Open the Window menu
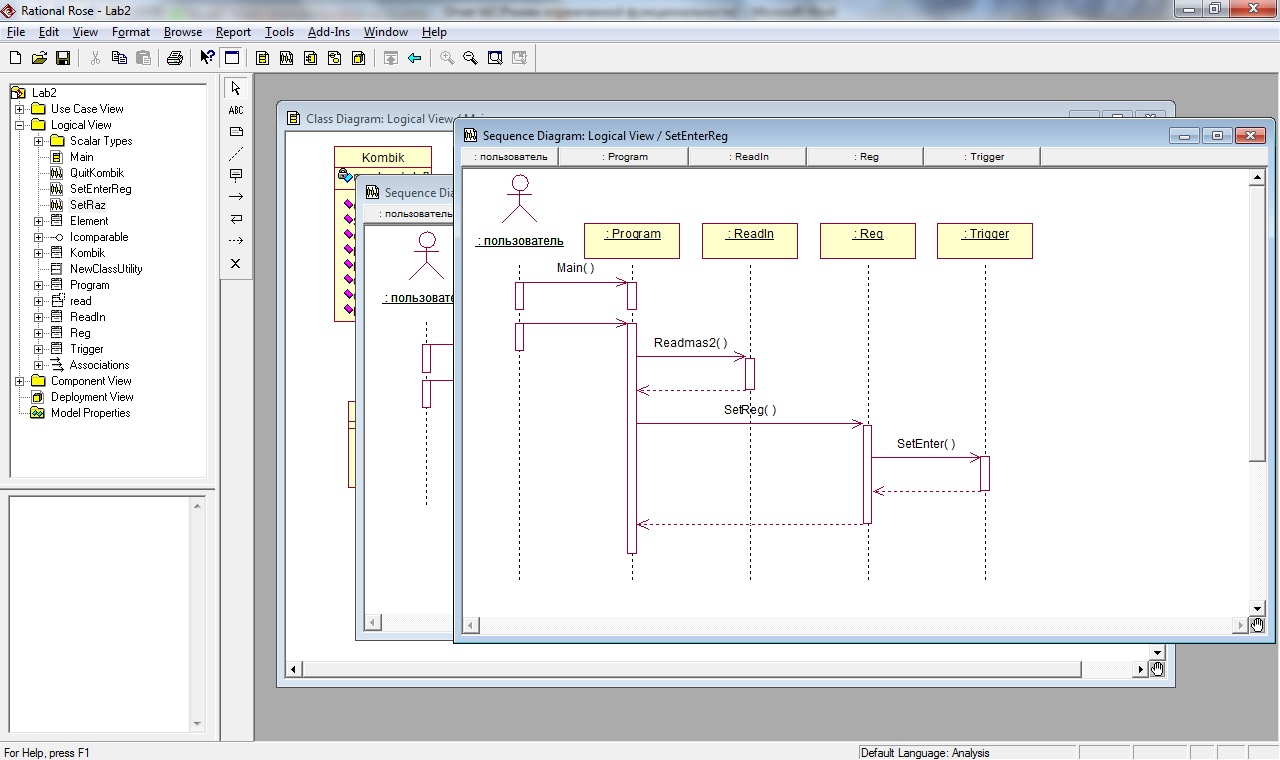Image resolution: width=1280 pixels, height=760 pixels. click(386, 32)
